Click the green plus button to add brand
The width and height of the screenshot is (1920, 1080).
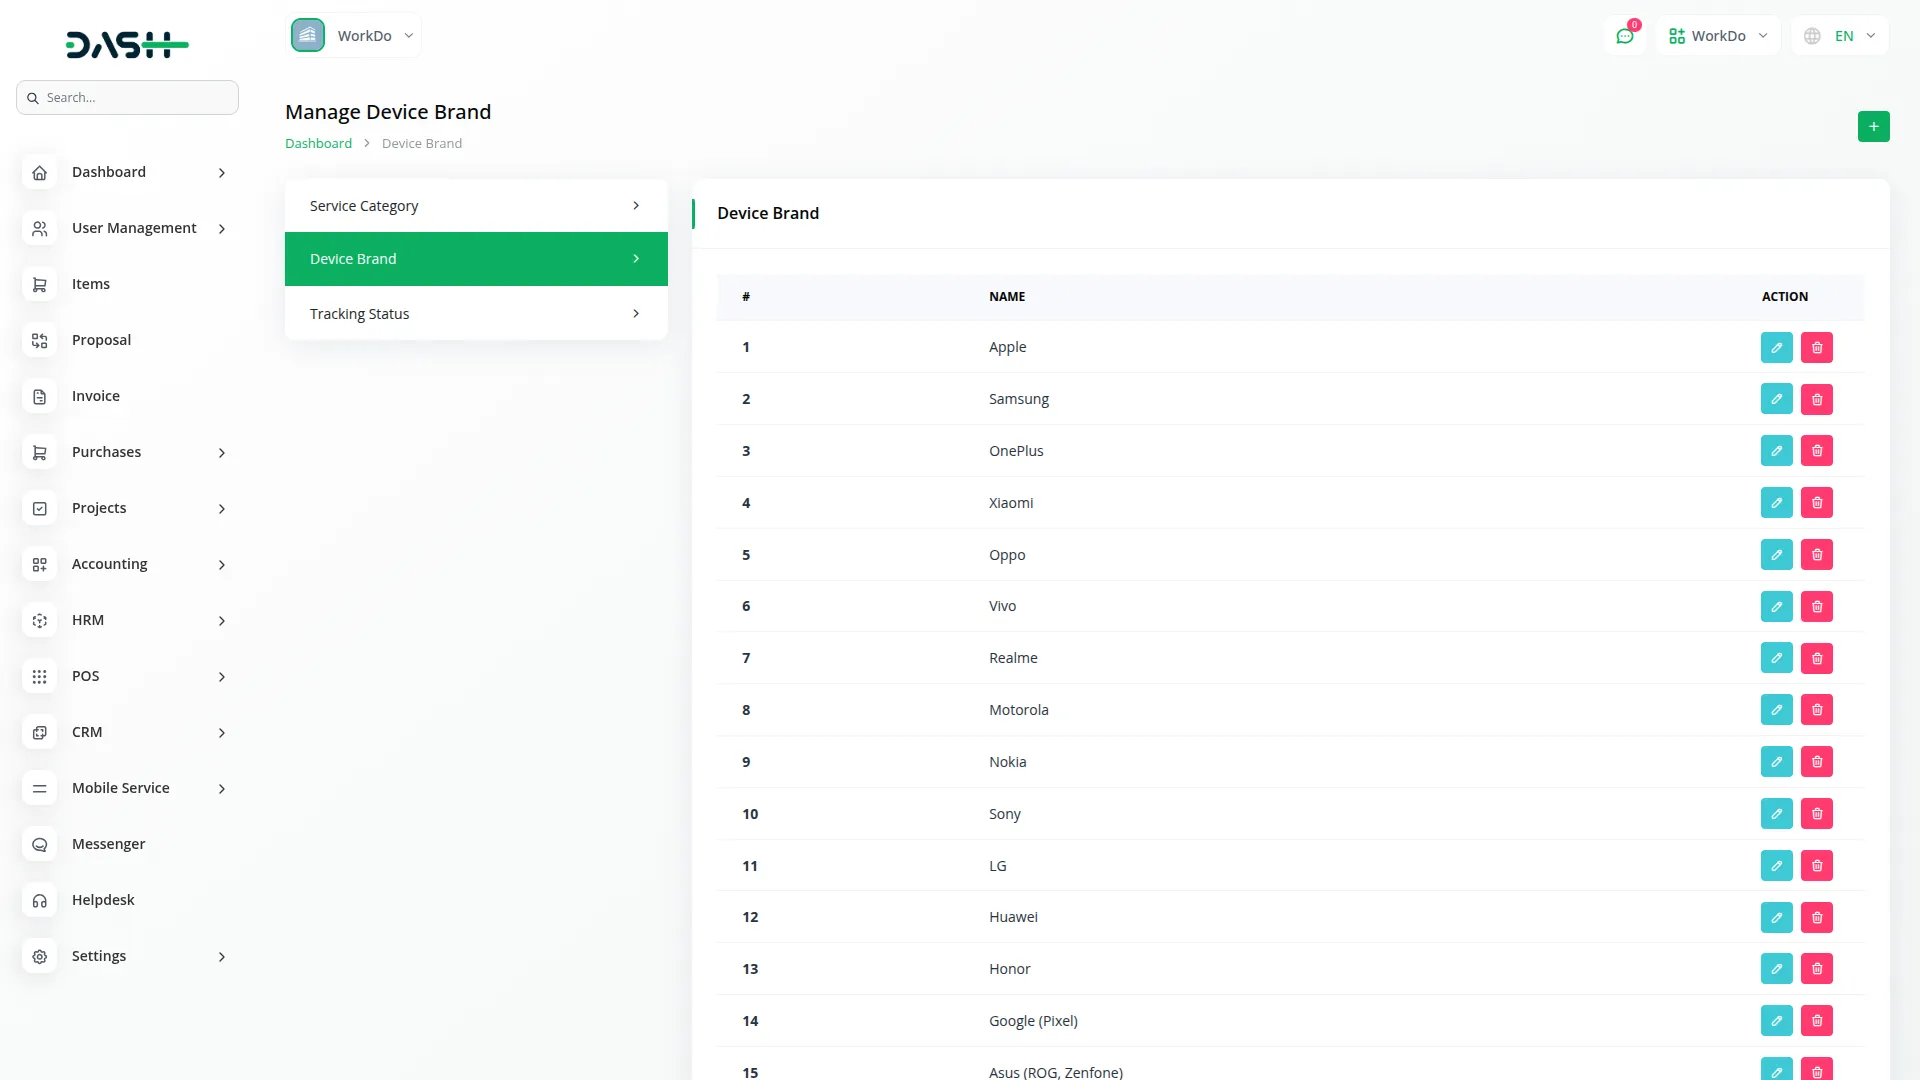[1874, 126]
